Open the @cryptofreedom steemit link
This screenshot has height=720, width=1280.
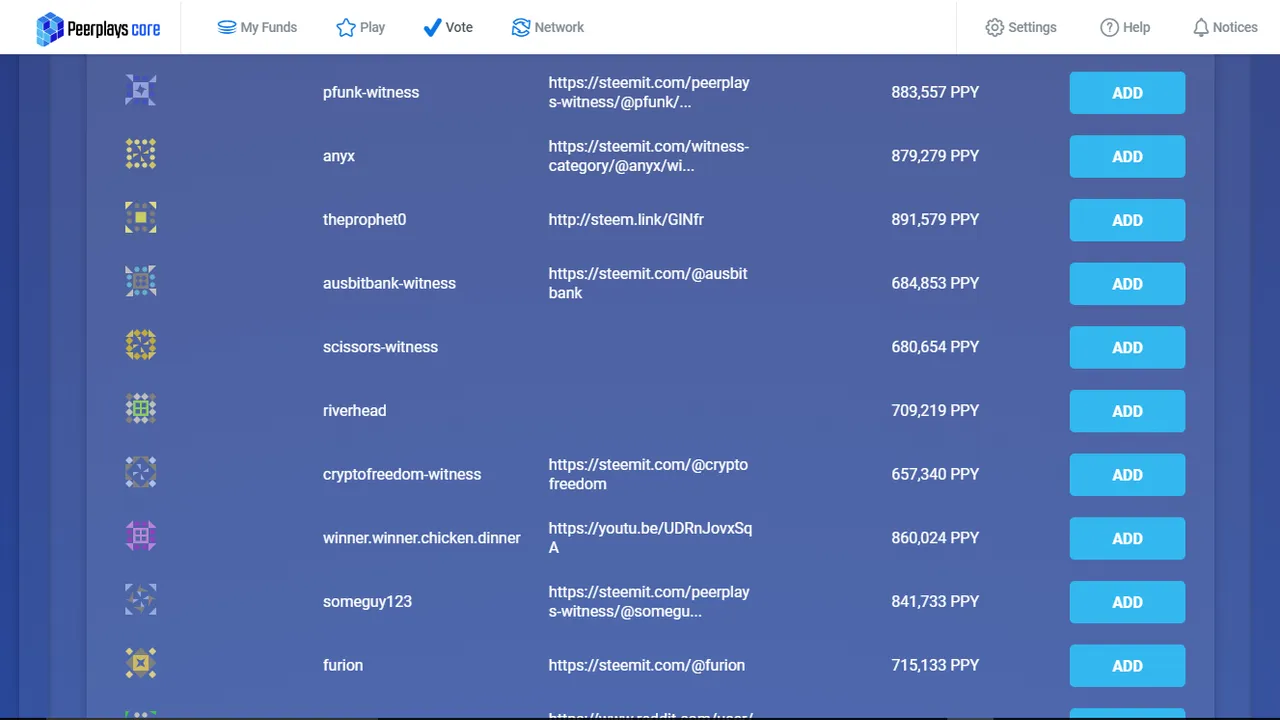coord(648,474)
